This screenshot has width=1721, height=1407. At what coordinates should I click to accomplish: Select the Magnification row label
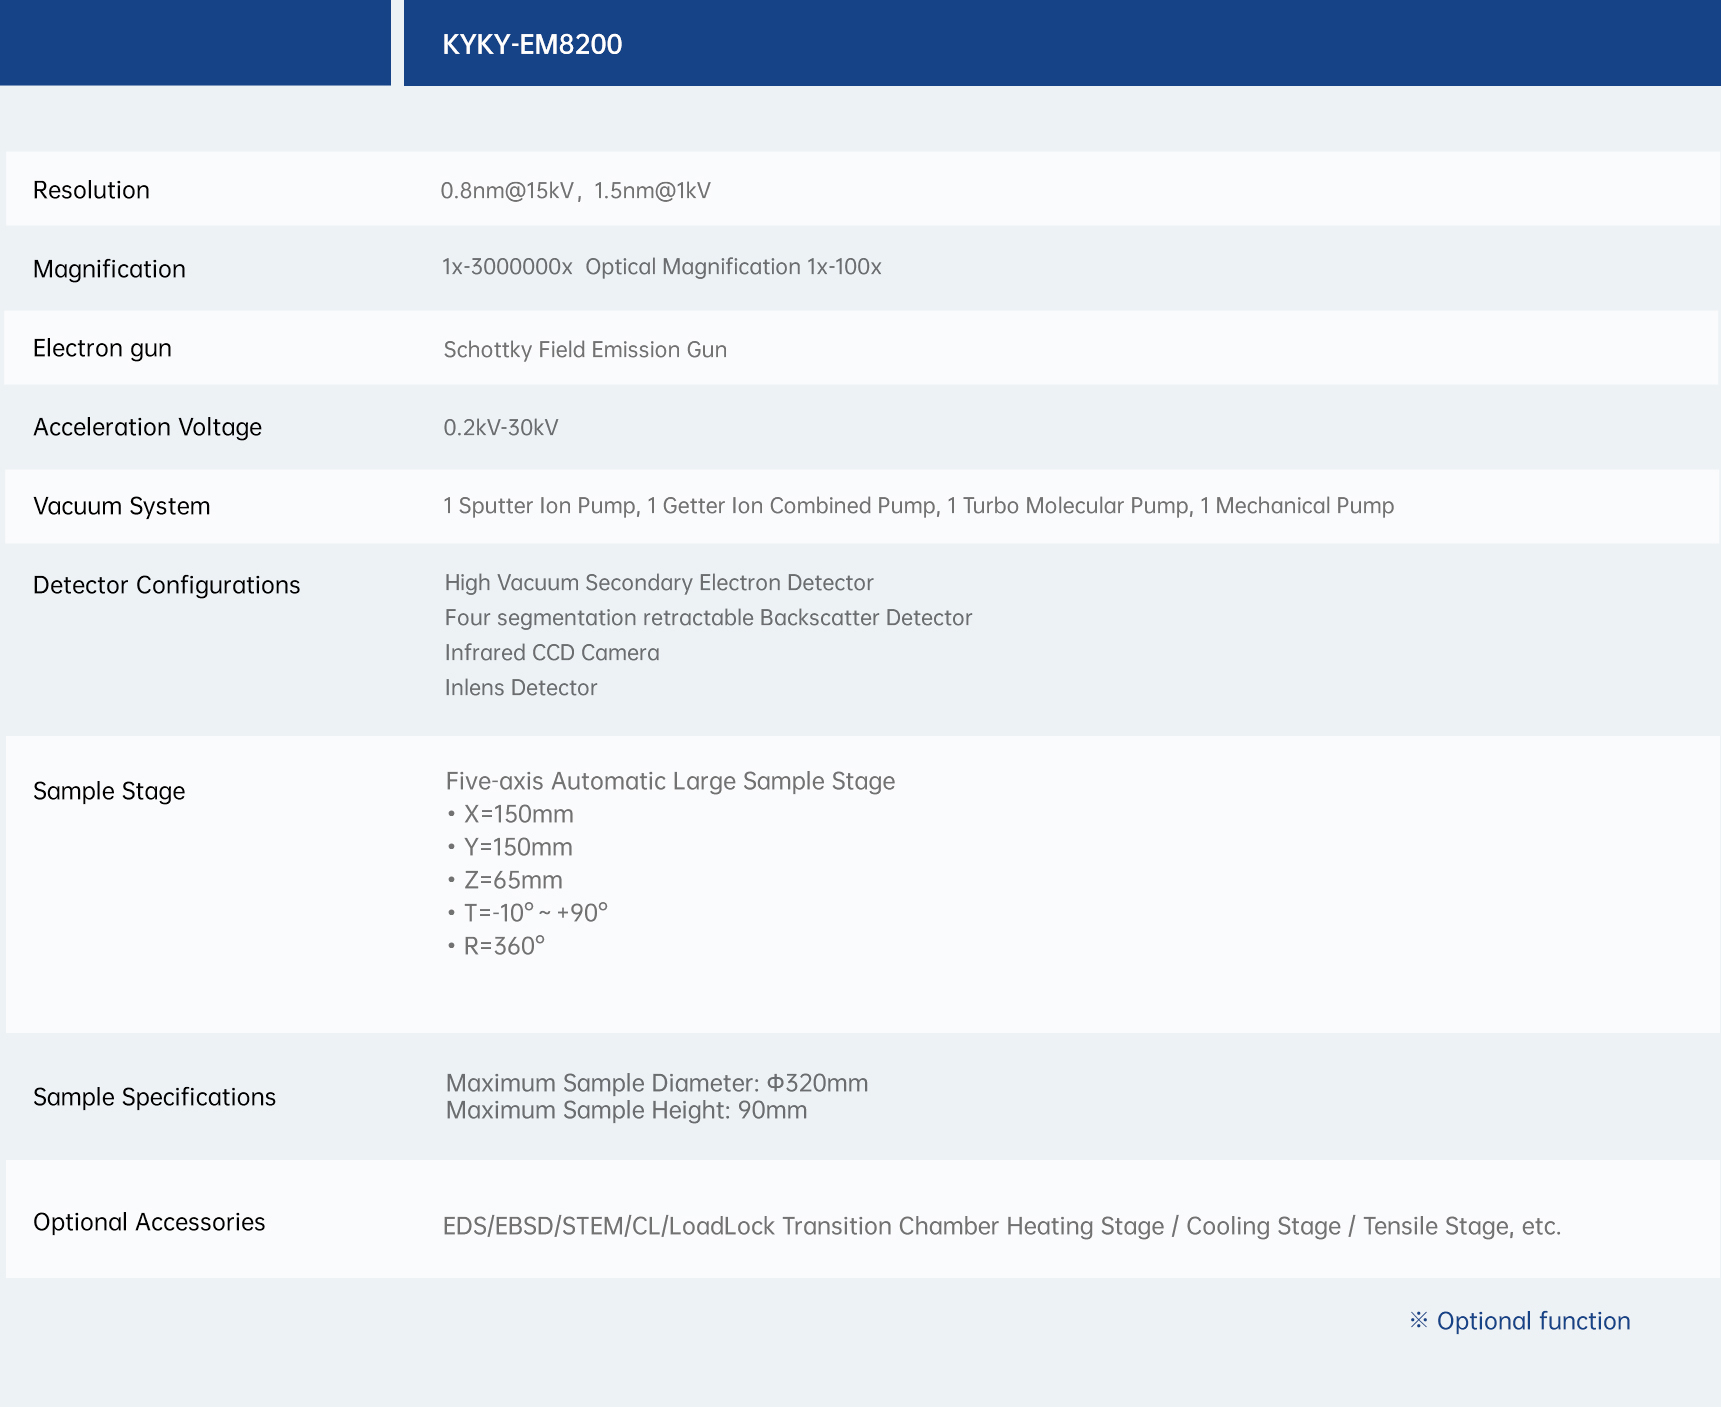tap(109, 269)
